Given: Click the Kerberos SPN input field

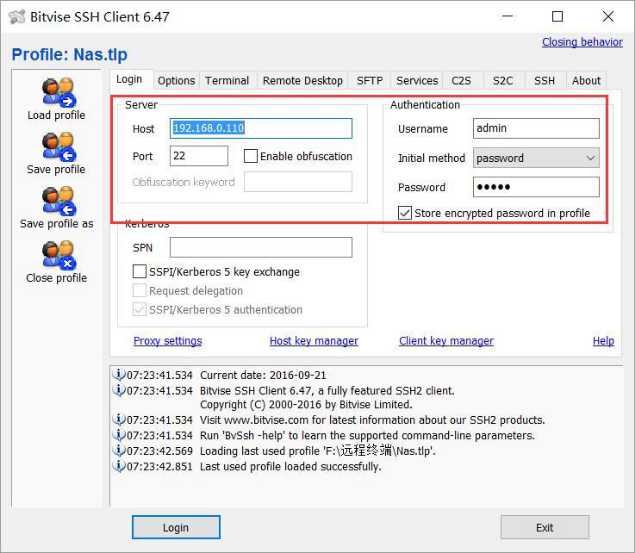Looking at the screenshot, I should click(x=261, y=247).
